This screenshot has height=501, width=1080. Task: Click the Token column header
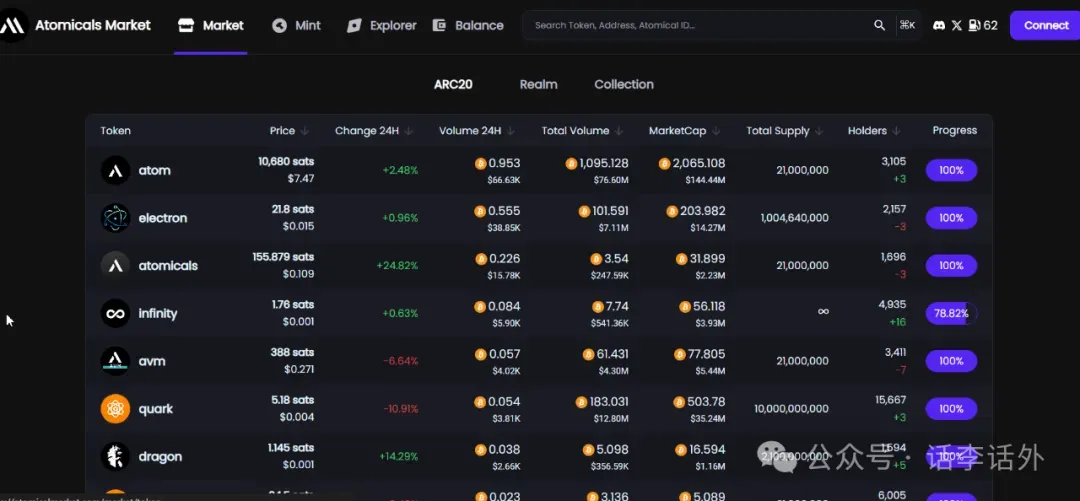point(116,131)
